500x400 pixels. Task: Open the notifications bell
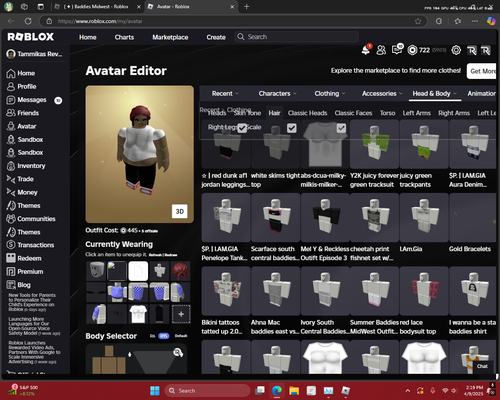point(366,50)
